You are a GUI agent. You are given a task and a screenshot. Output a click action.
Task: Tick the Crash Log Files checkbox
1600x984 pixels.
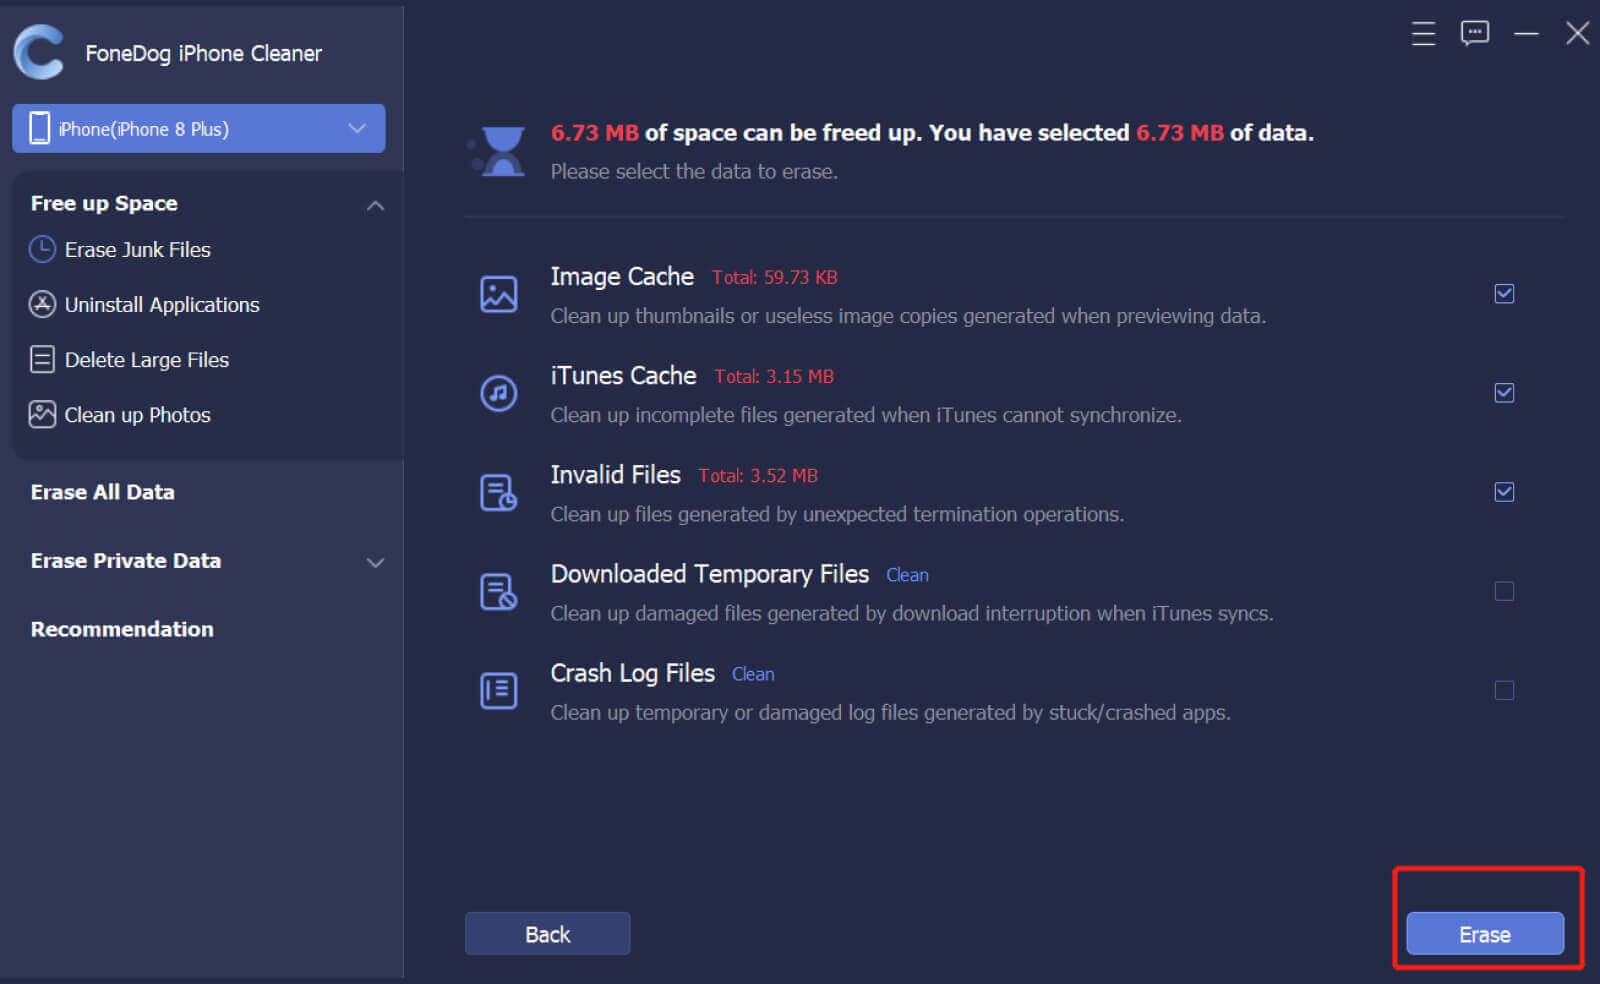point(1504,691)
